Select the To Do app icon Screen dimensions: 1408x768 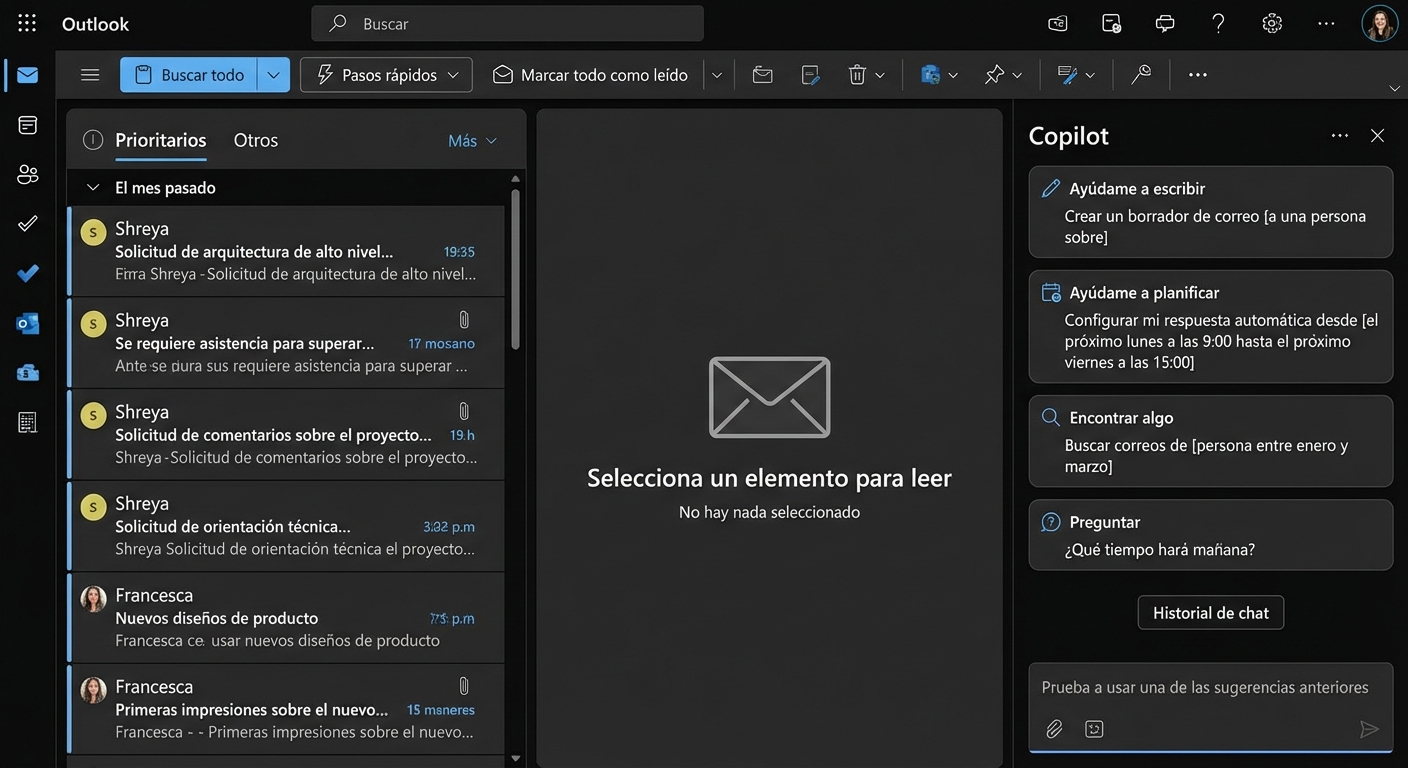tap(26, 273)
